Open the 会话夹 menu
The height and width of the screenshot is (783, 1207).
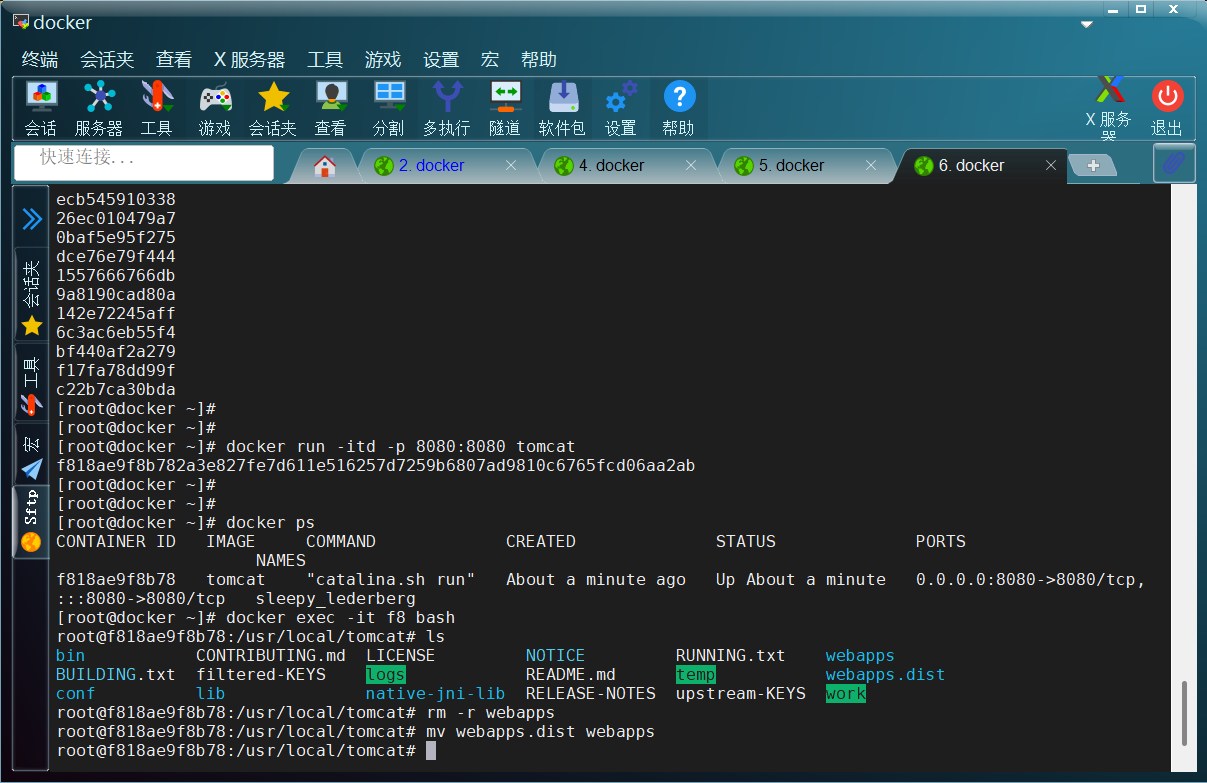coord(107,60)
